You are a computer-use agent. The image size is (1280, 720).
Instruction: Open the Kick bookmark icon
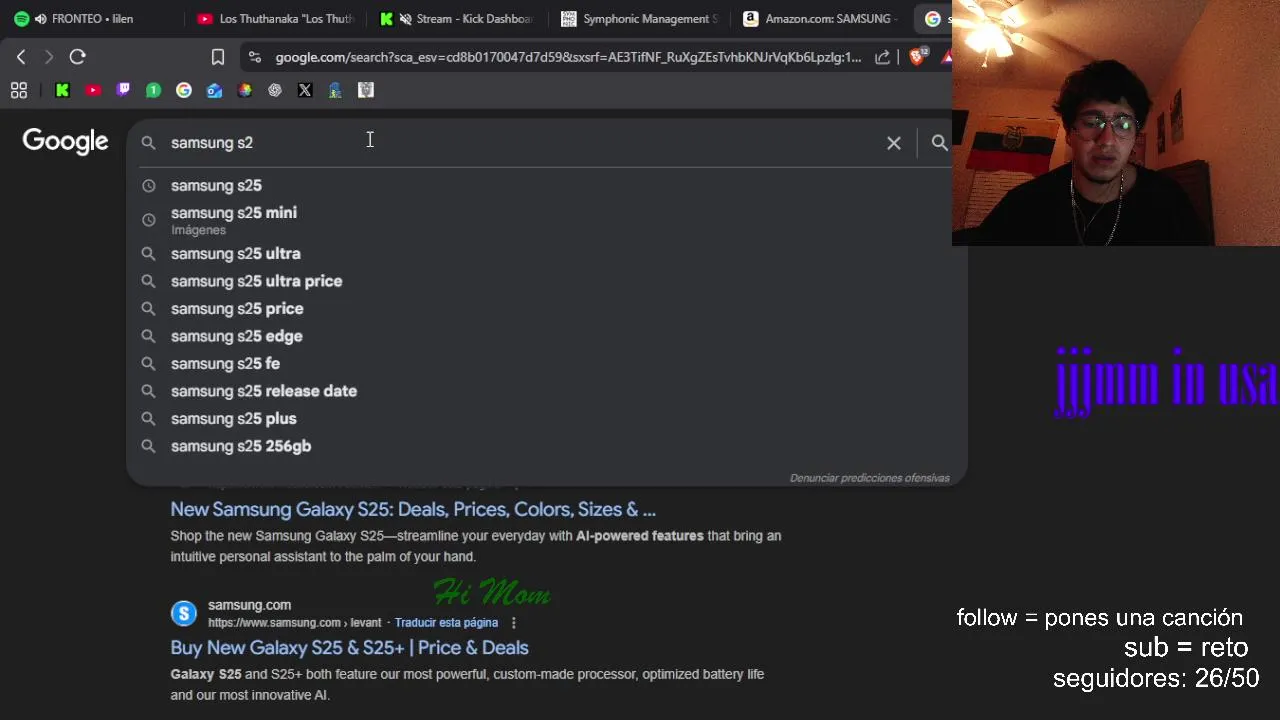coord(62,90)
